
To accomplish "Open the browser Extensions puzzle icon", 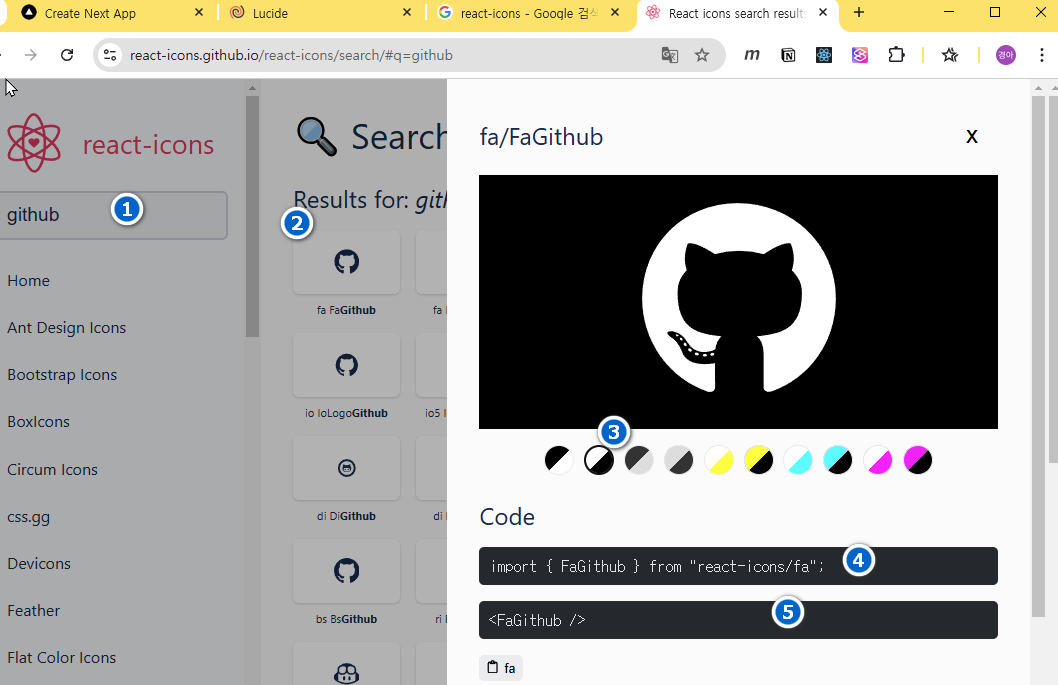I will pos(896,55).
